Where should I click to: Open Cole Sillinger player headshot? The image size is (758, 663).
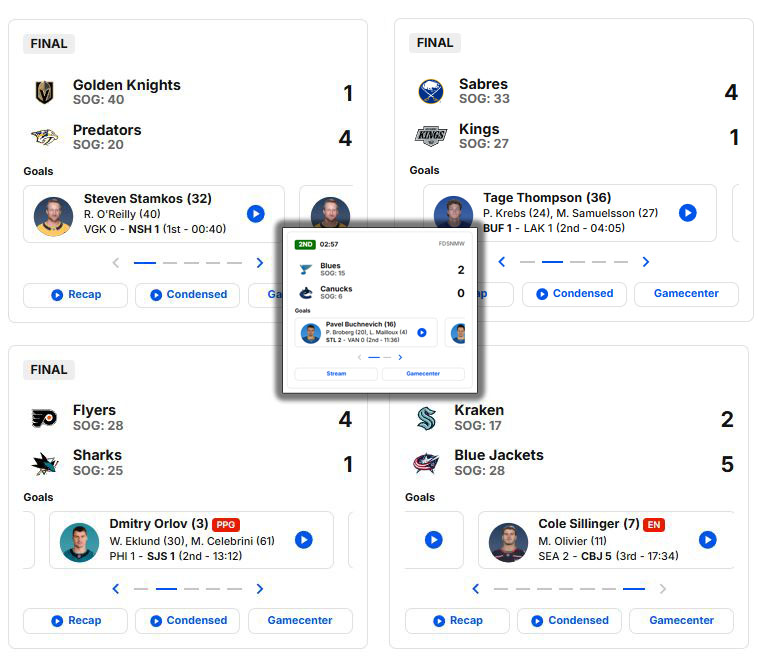coord(508,542)
